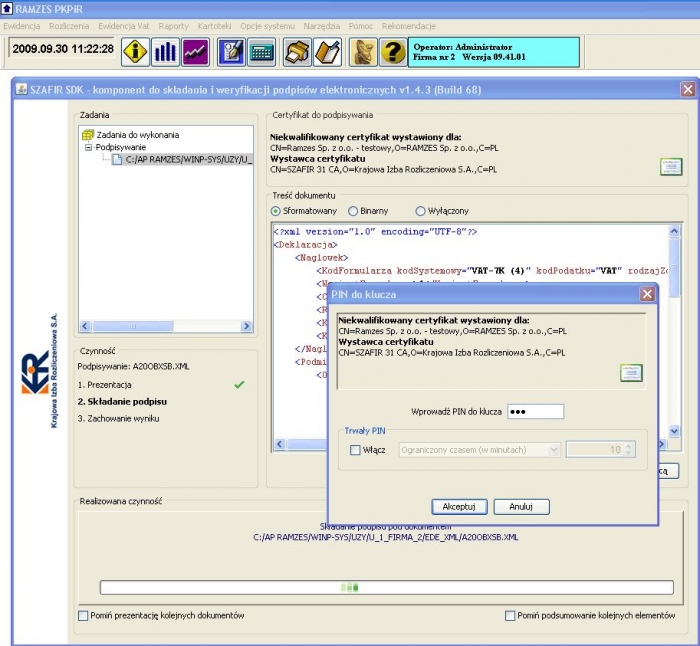Click the Wprowadź PIN do klucza field
700x646 pixels.
[x=535, y=412]
